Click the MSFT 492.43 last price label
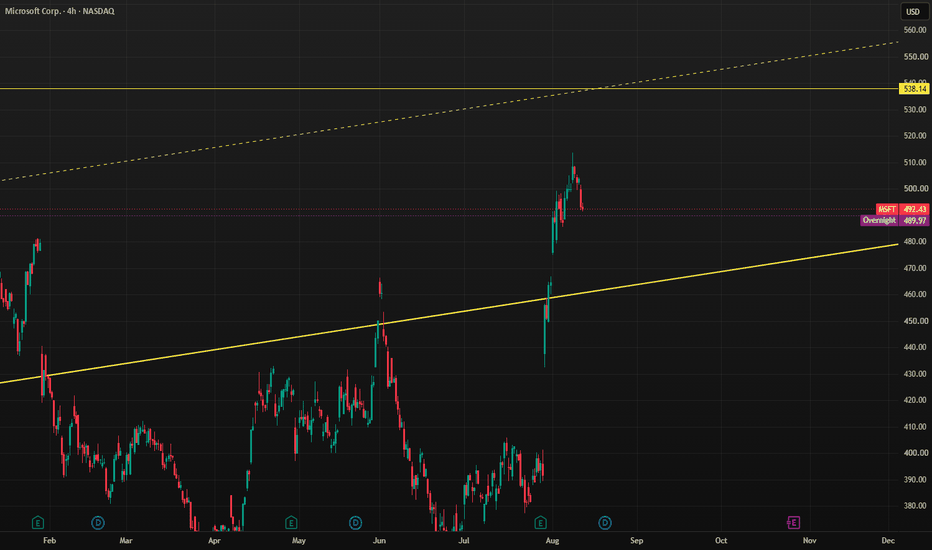Screen dimensions: 932x550 point(902,209)
